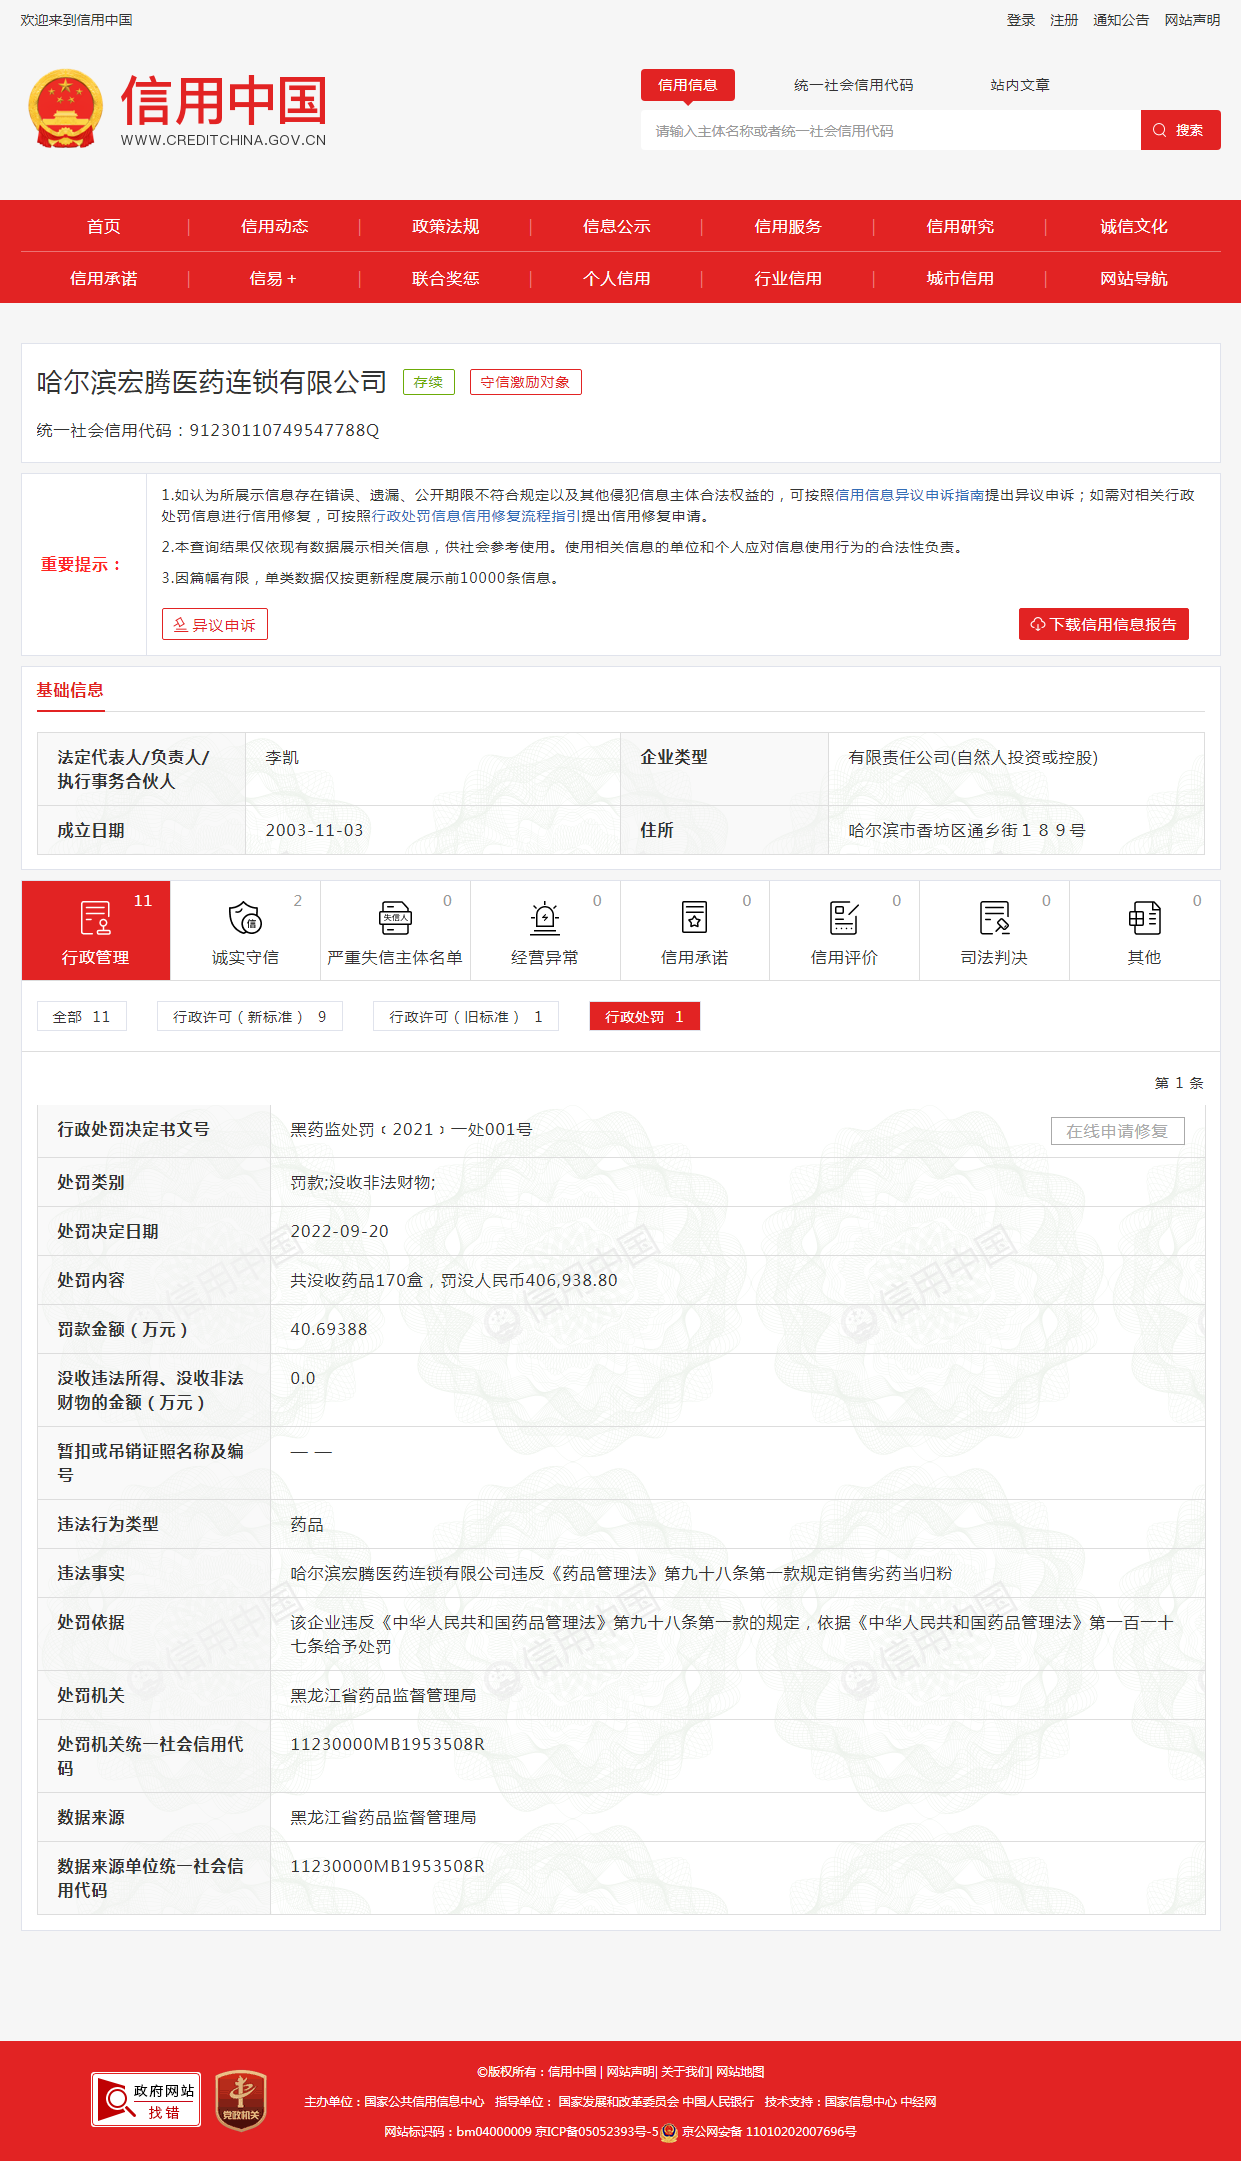
Task: Click the footer 网站地图 link
Action: [x=740, y=2072]
